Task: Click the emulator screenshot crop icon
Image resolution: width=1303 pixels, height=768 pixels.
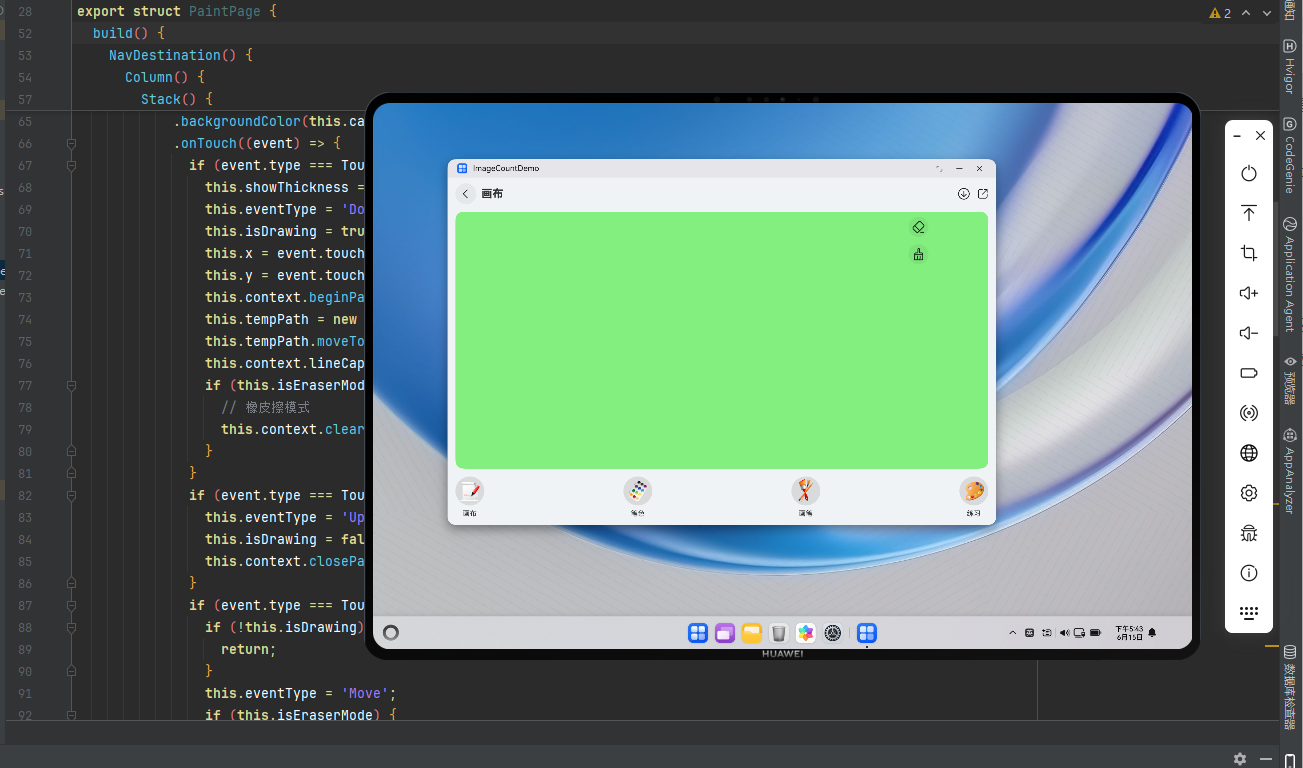Action: pyautogui.click(x=1249, y=253)
